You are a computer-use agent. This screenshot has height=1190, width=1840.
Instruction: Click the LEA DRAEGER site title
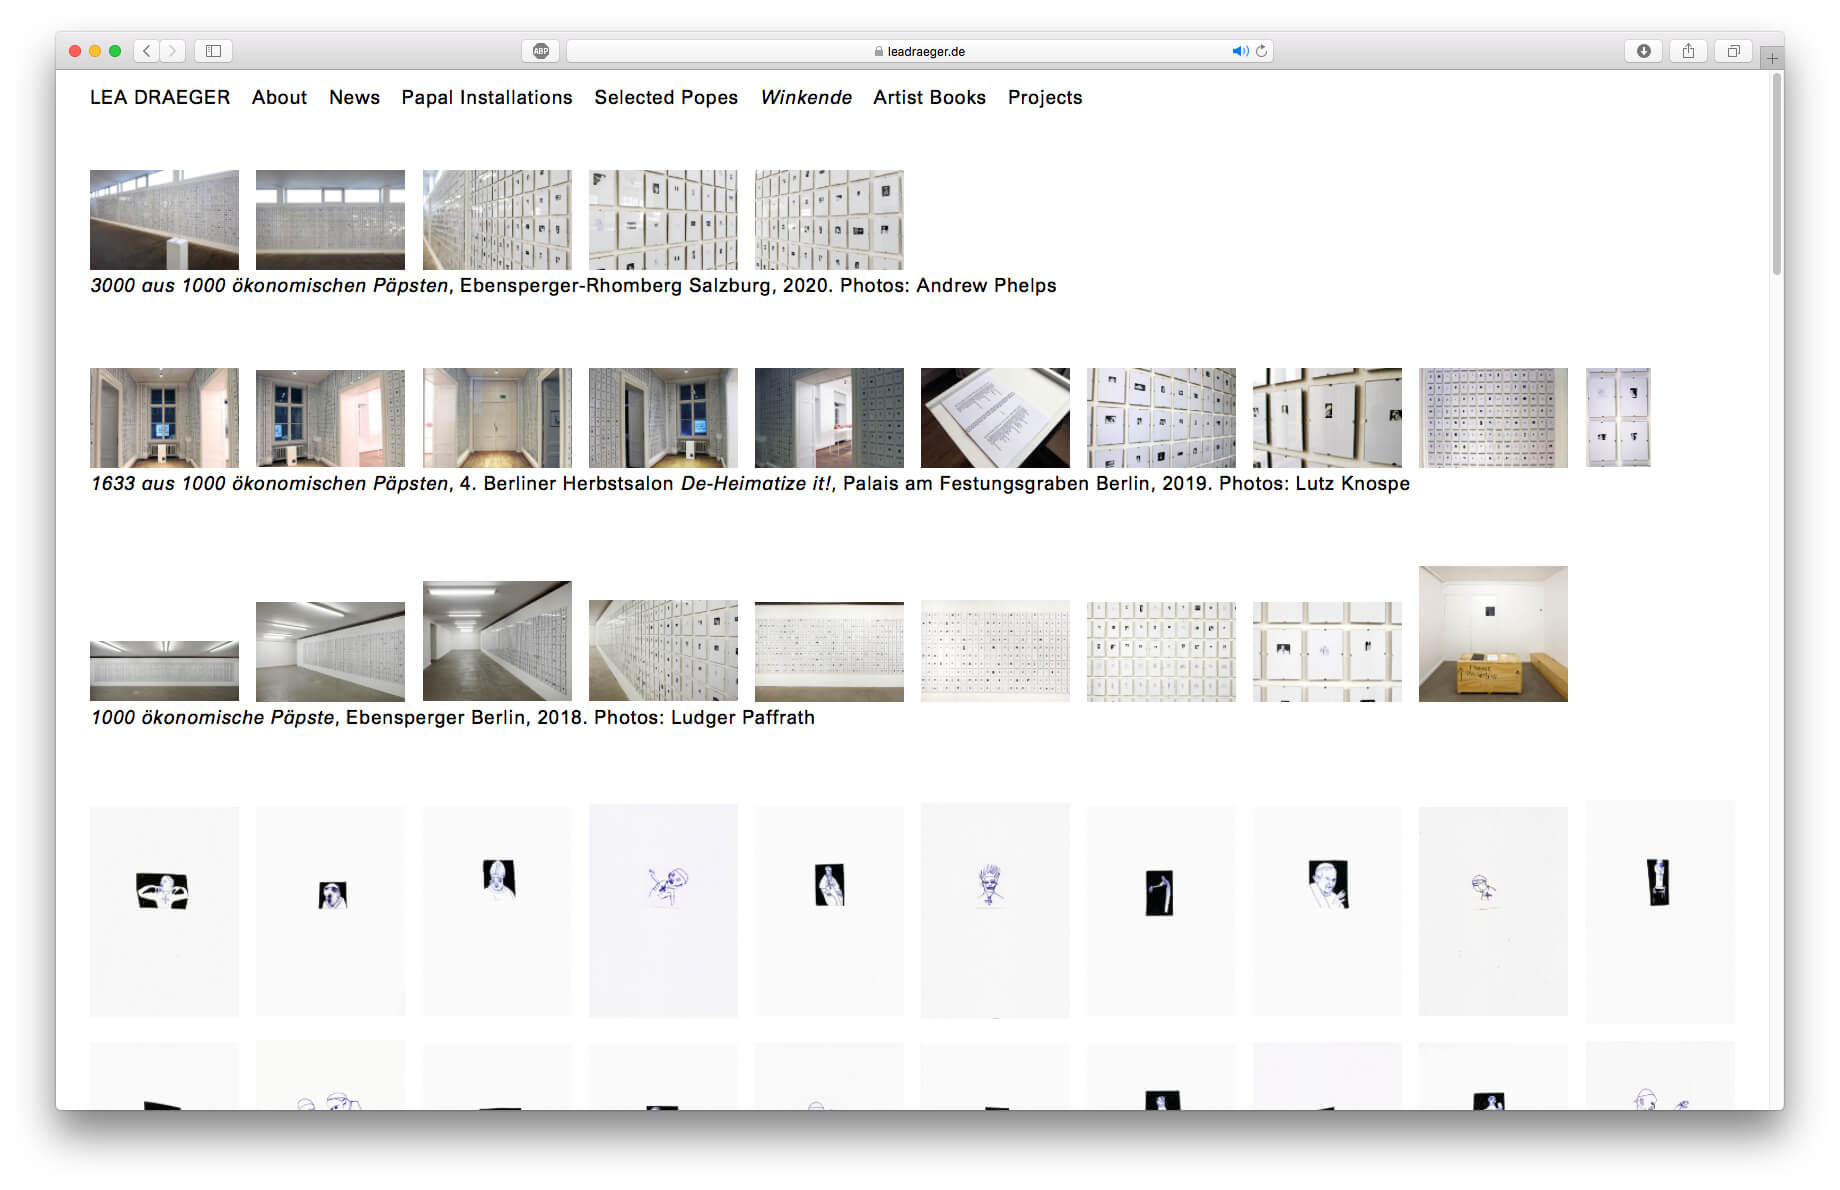(x=160, y=97)
